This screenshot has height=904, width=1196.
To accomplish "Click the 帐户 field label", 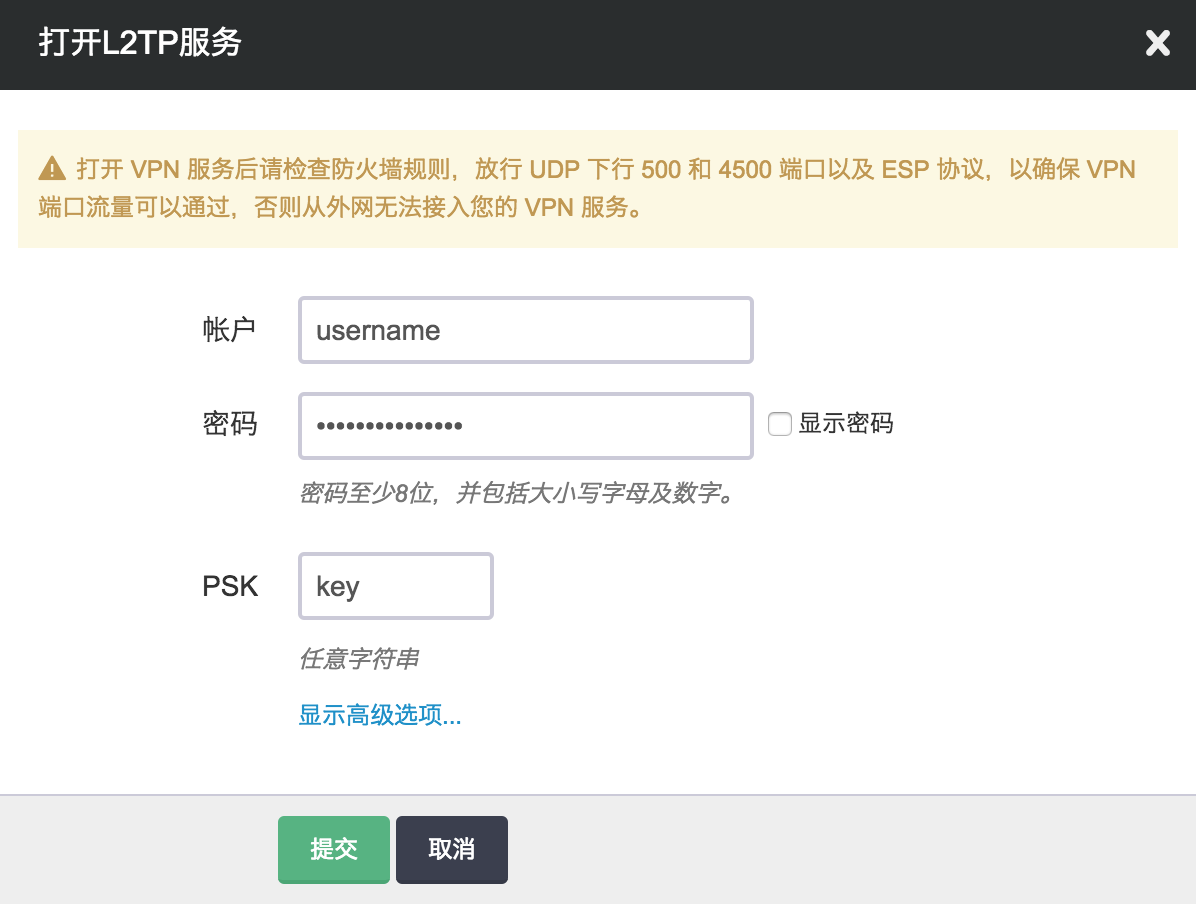I will point(229,329).
